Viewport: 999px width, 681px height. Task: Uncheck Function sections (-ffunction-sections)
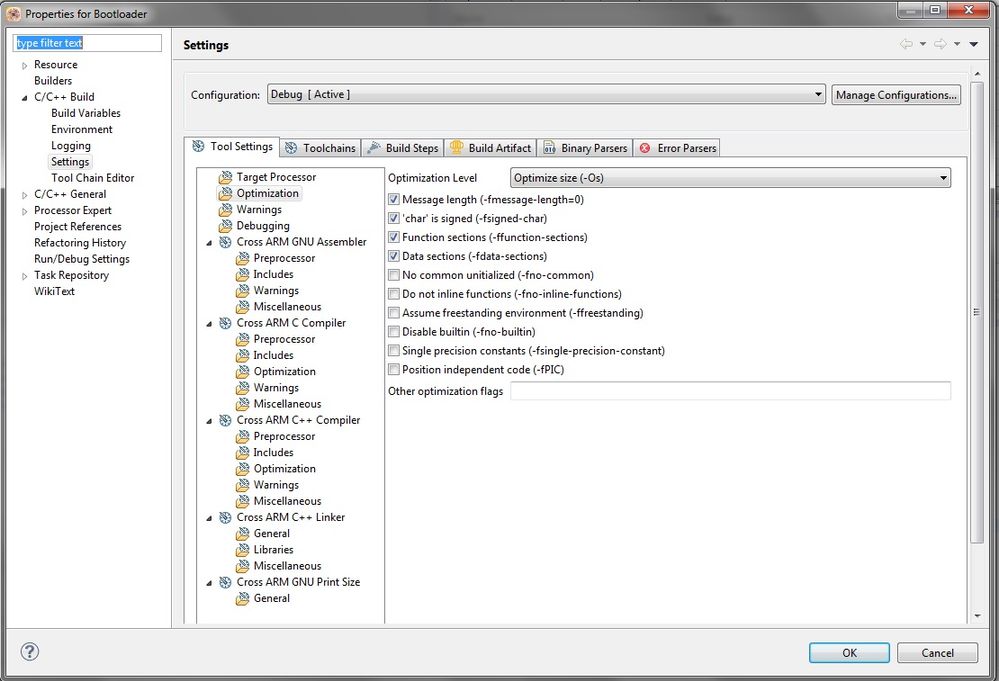click(x=394, y=238)
